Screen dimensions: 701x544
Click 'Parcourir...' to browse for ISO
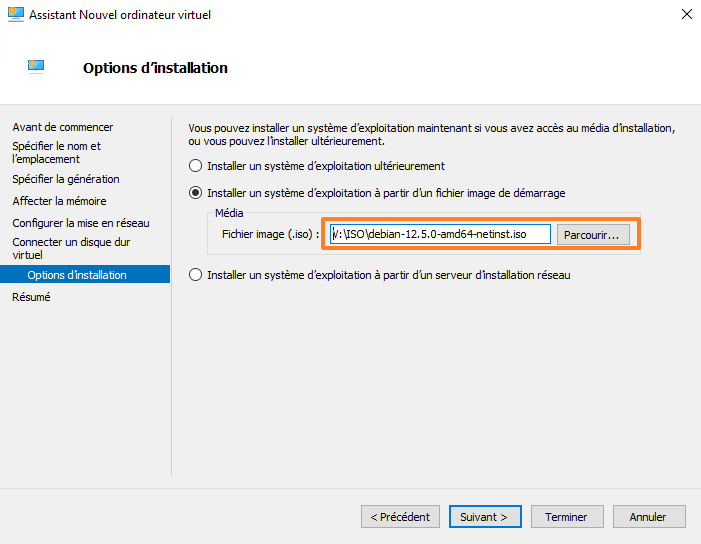[591, 235]
